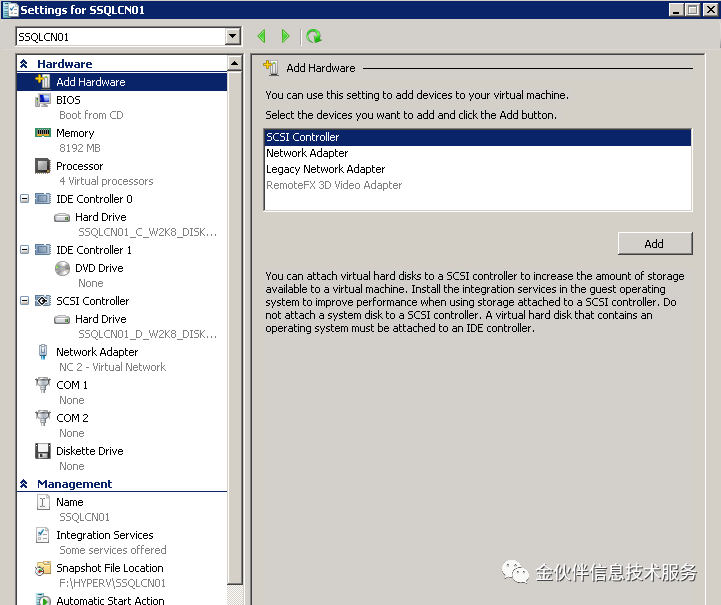This screenshot has height=605, width=721.
Task: Click the SCSI Controller icon in tree
Action: point(43,301)
